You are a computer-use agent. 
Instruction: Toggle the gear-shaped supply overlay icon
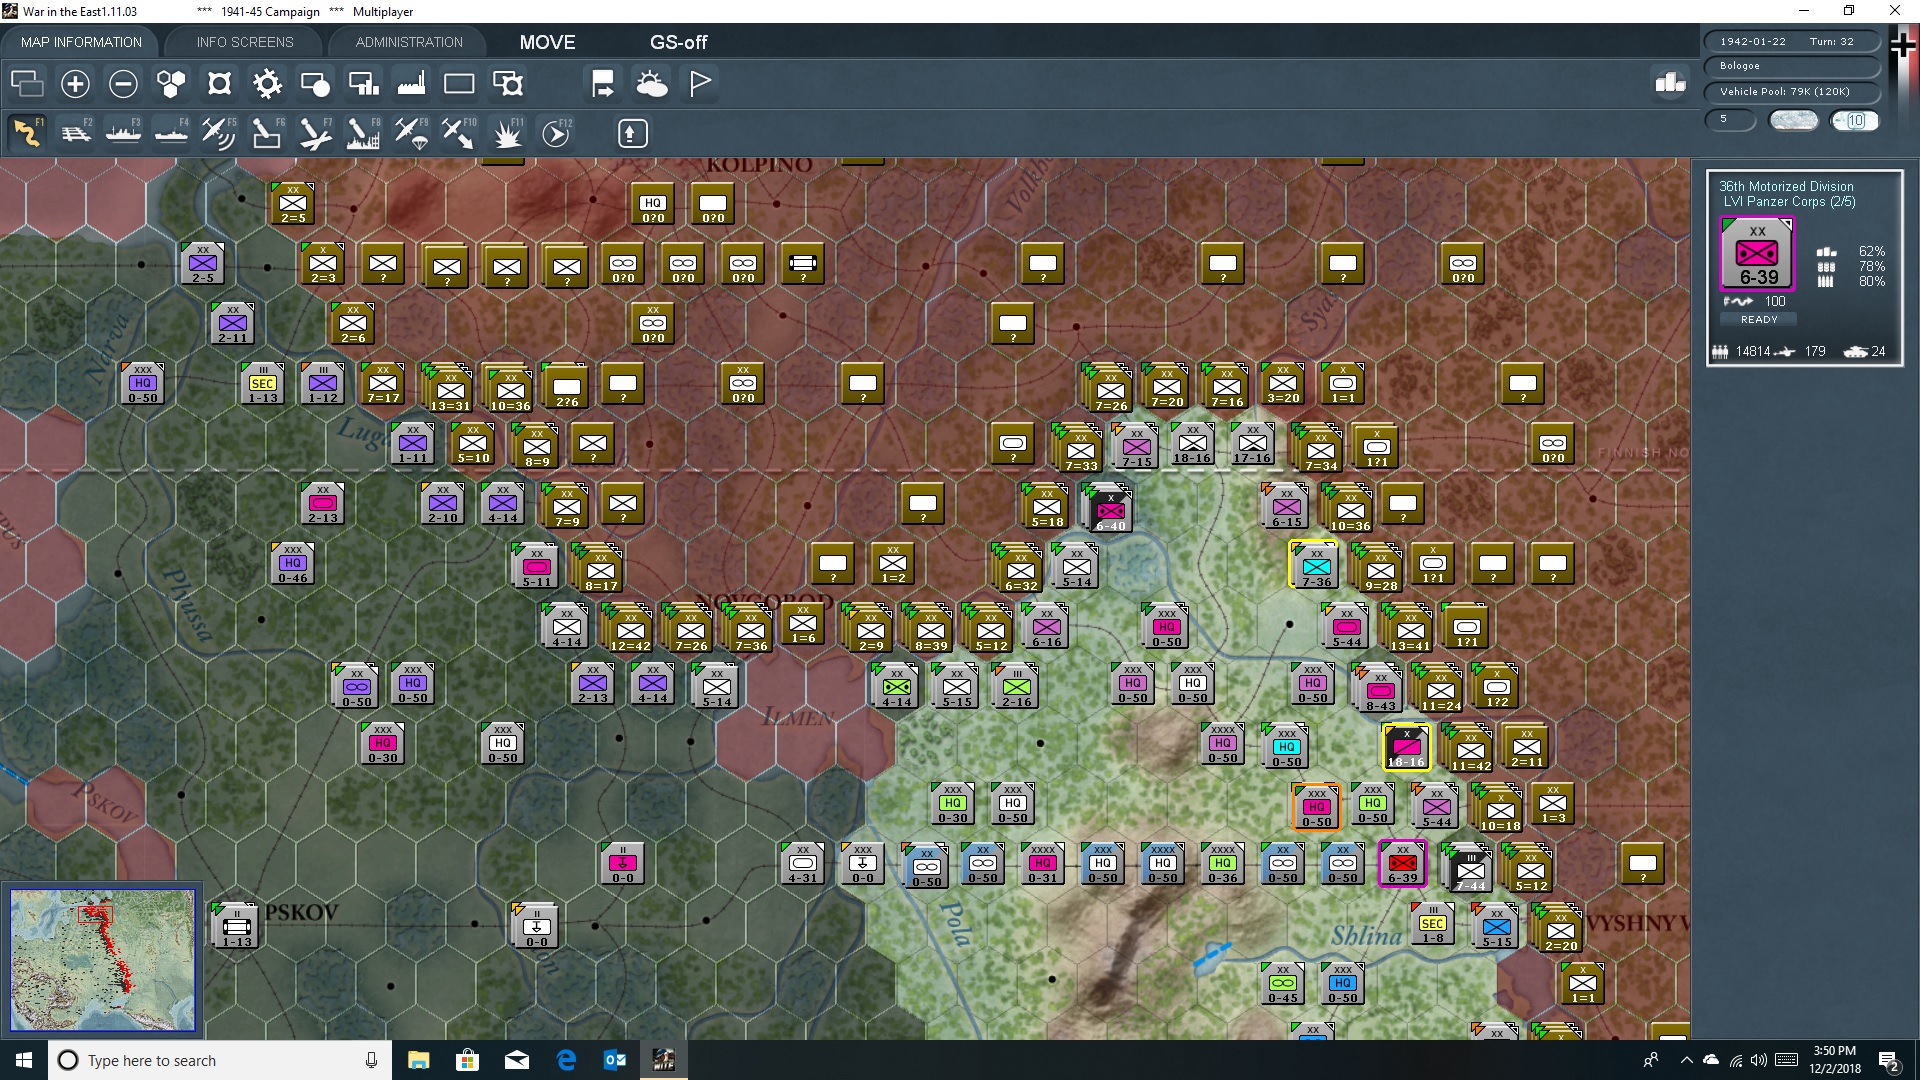point(267,84)
